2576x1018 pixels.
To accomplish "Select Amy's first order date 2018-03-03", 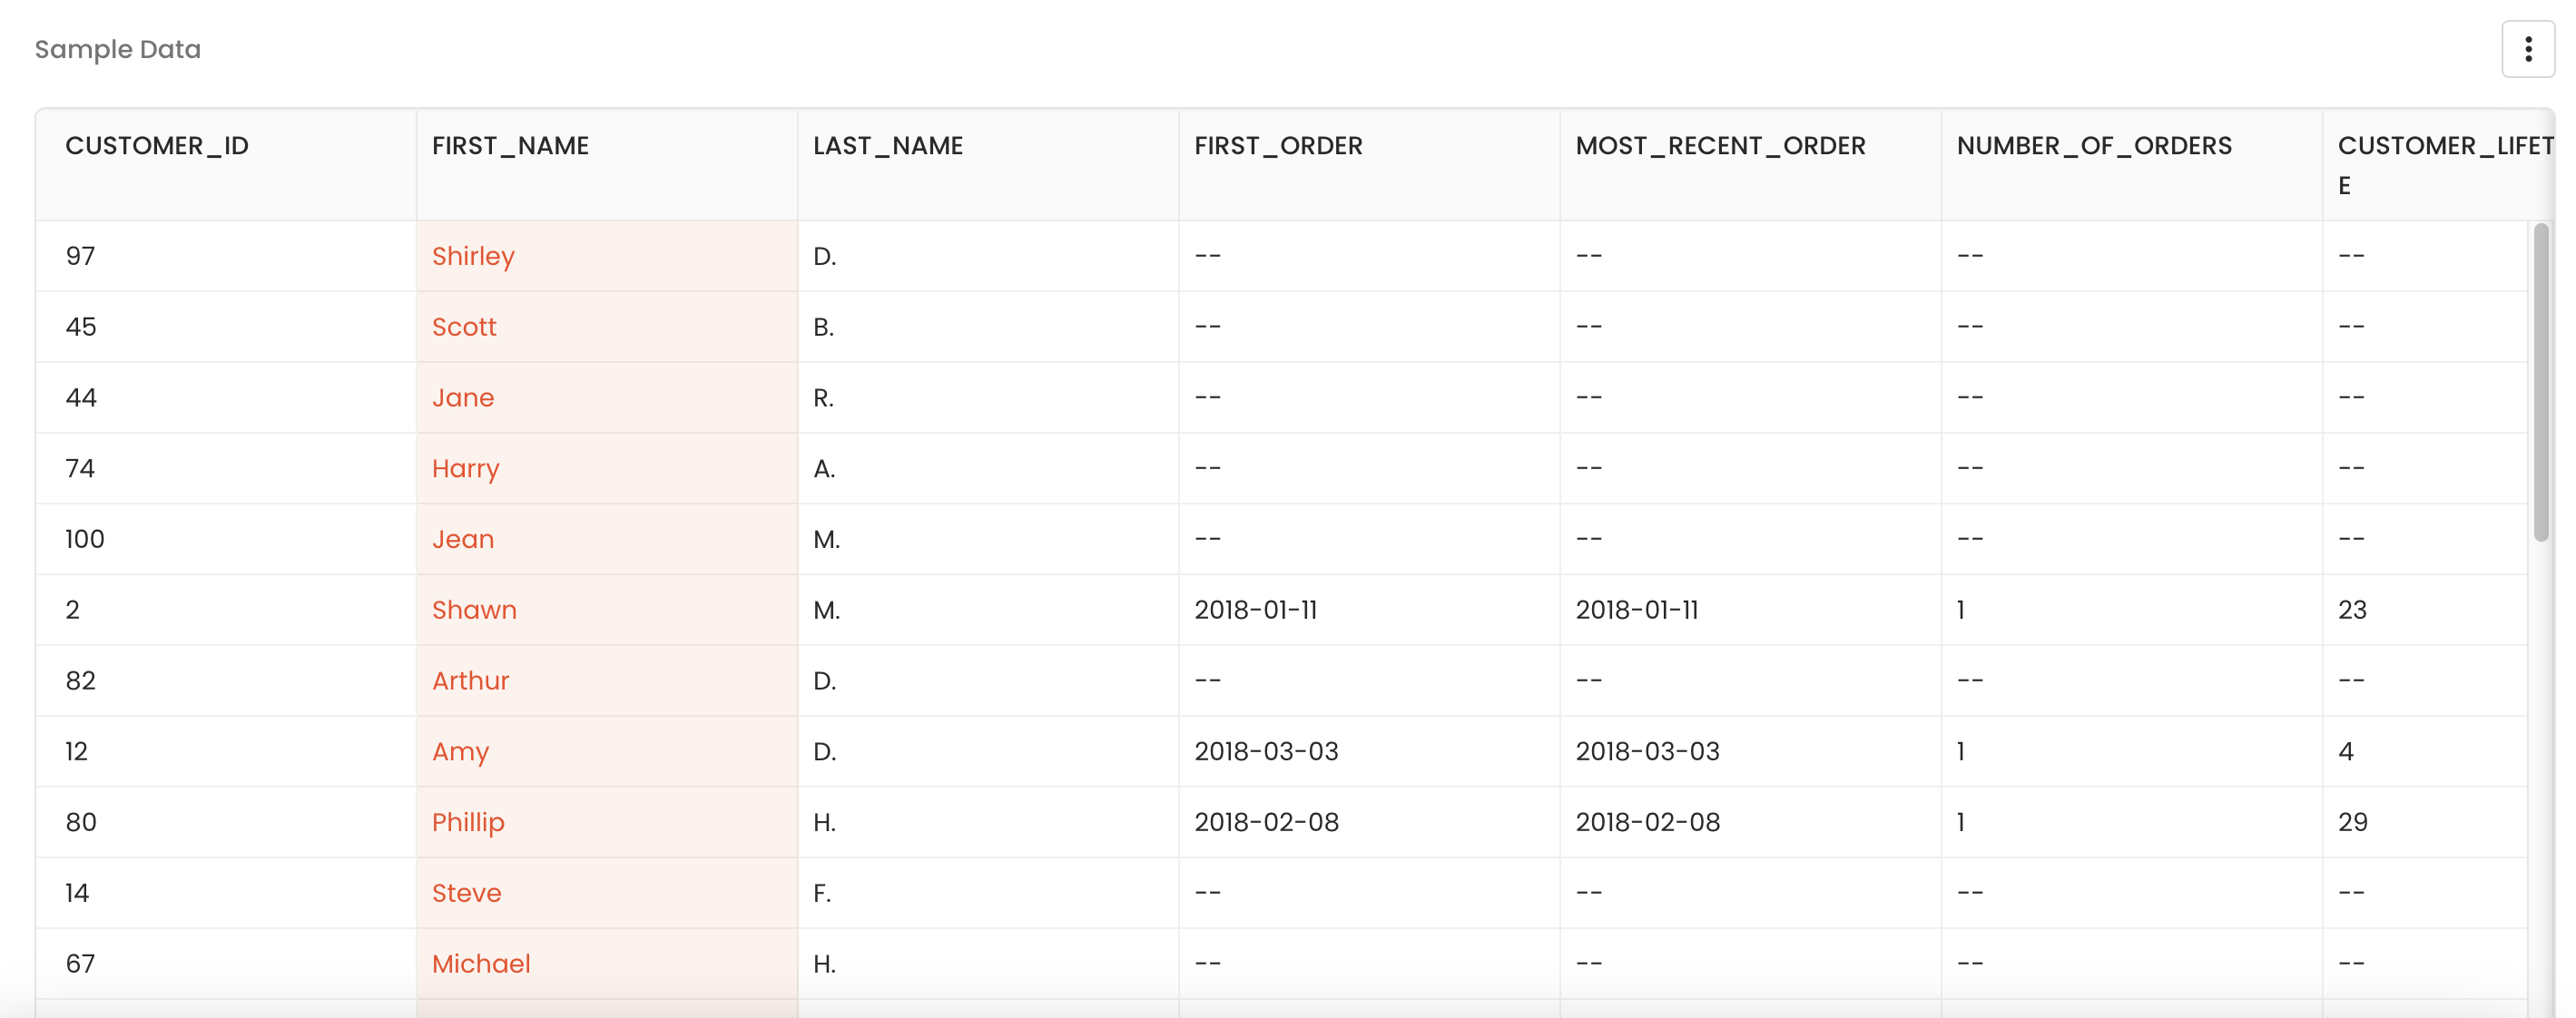I will 1265,752.
